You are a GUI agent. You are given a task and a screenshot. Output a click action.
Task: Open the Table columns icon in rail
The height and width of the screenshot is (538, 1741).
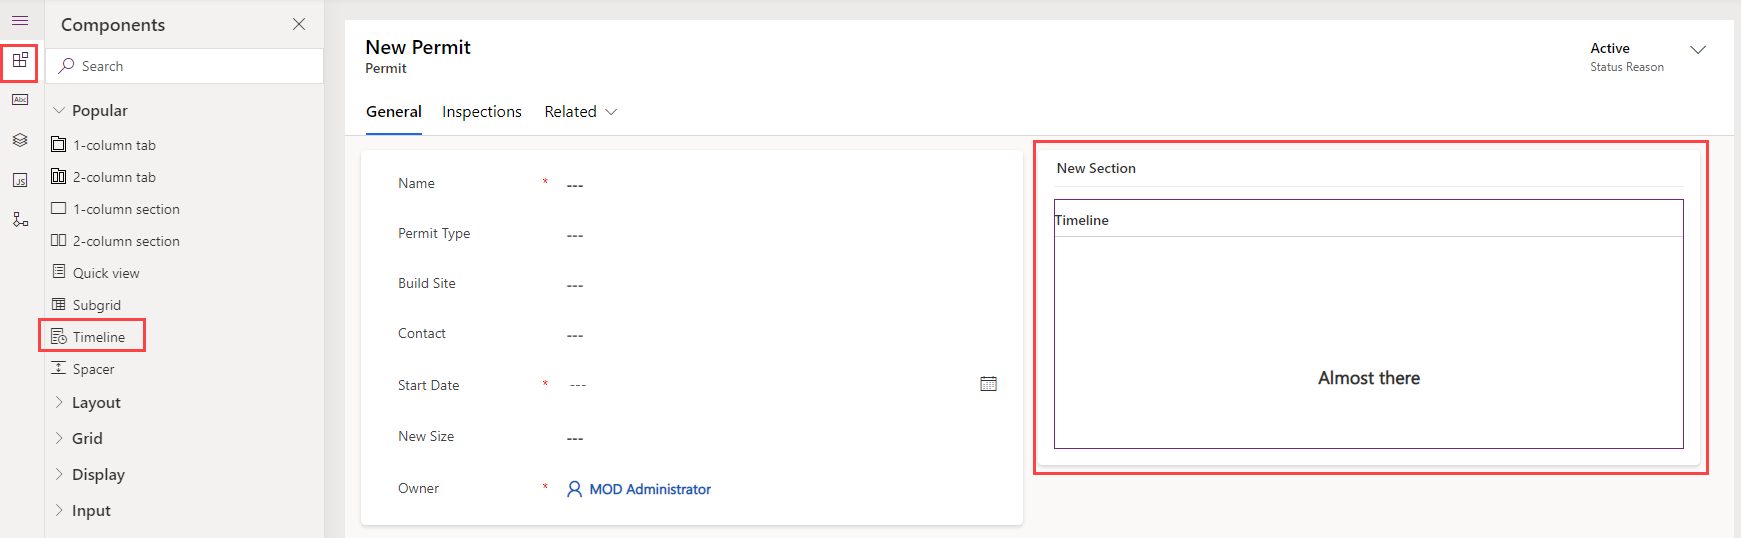(20, 100)
